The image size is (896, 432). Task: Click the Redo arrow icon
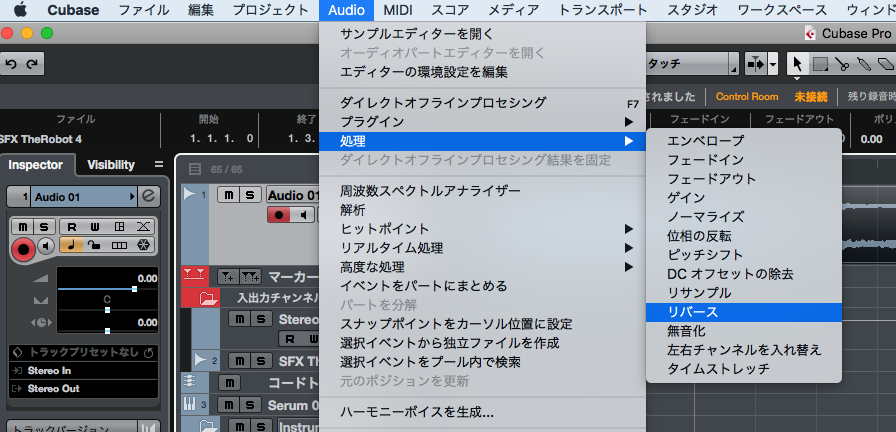pyautogui.click(x=33, y=64)
